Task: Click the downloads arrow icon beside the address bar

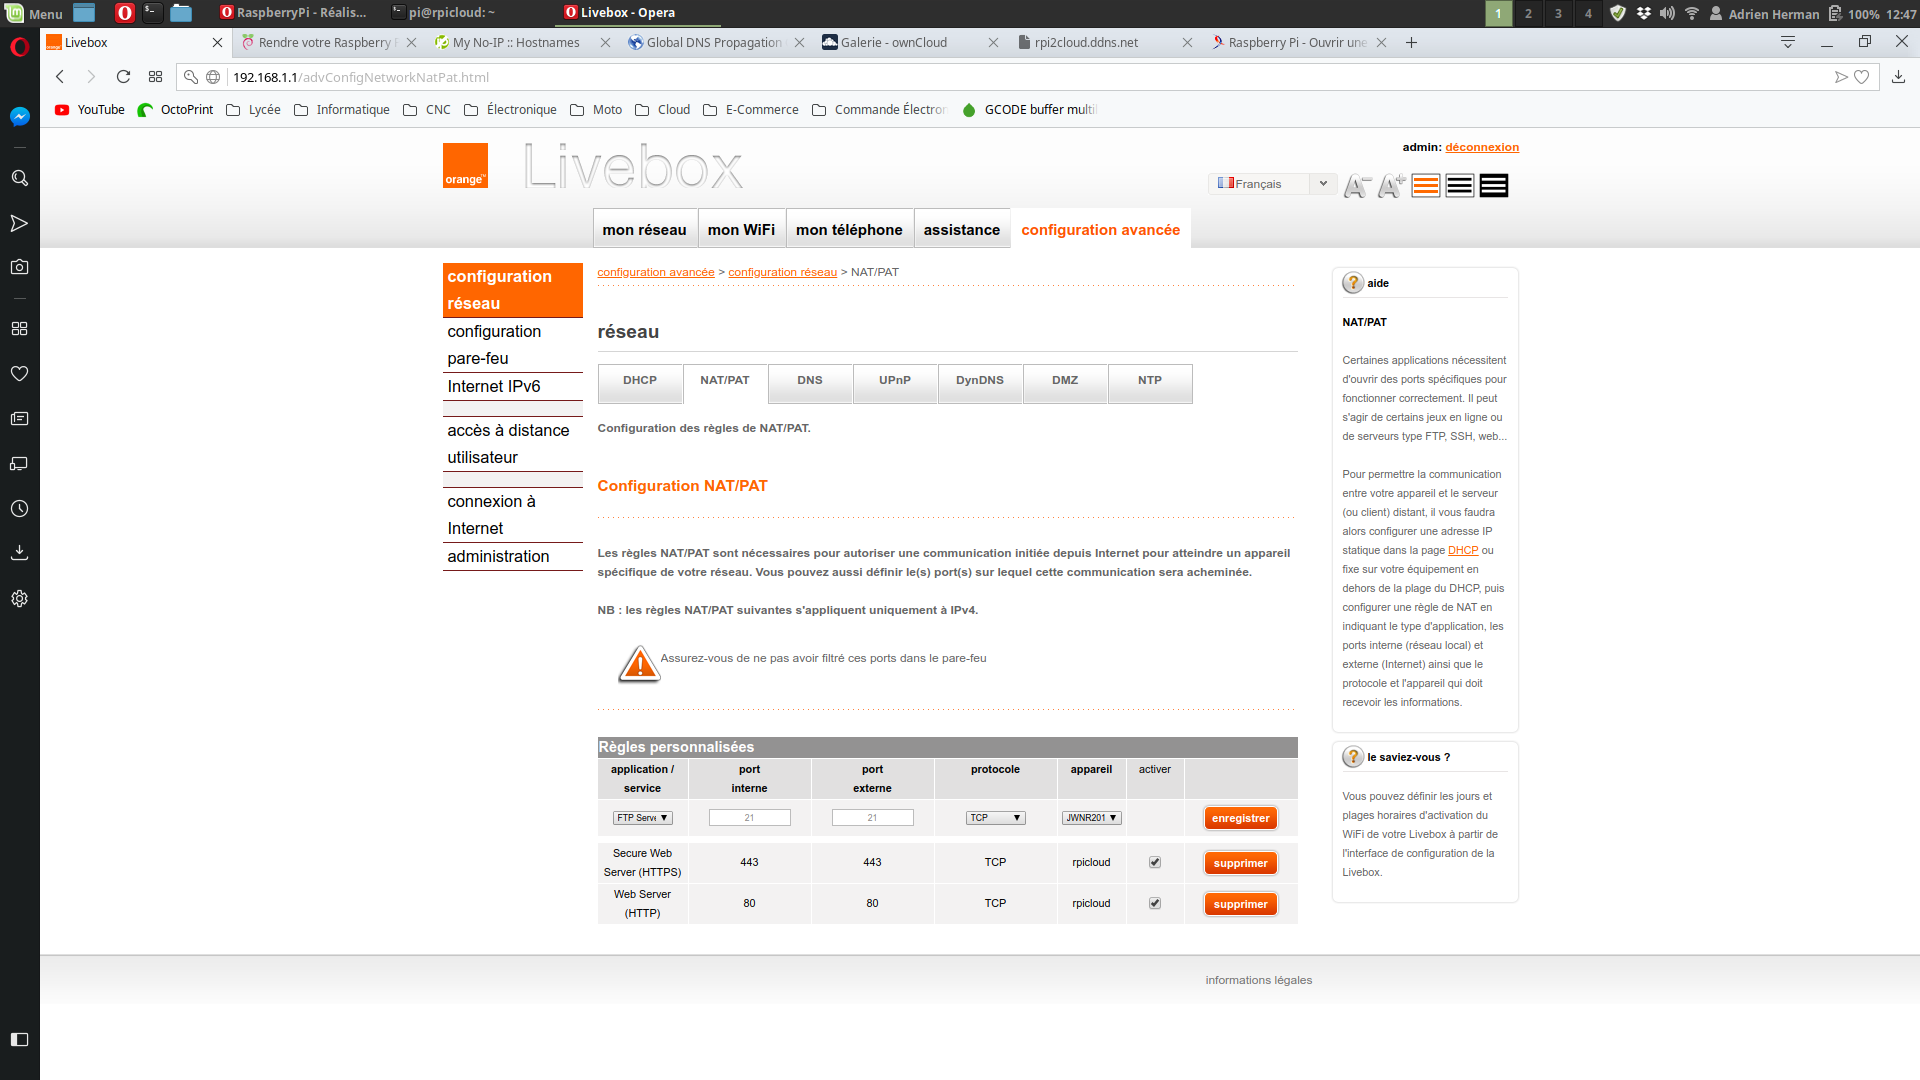Action: [x=1898, y=77]
